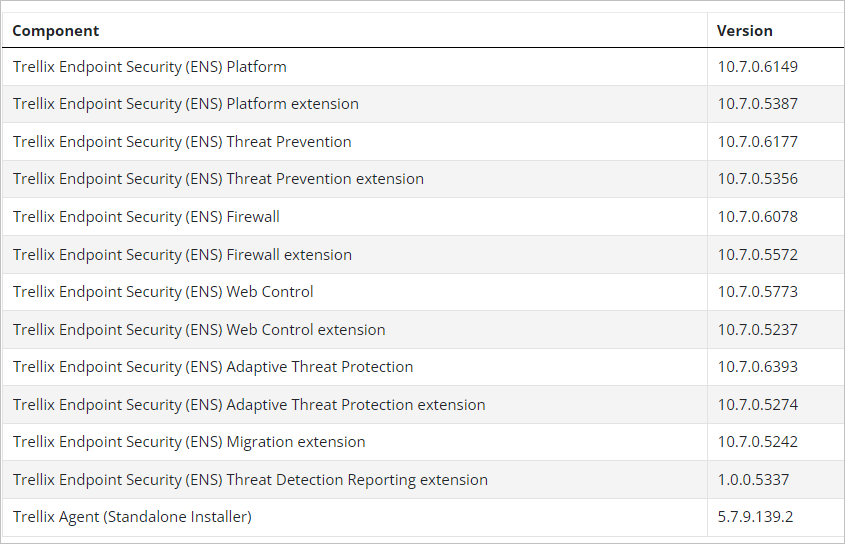Image resolution: width=845 pixels, height=544 pixels.
Task: Click version number 5.7.9.139.2
Action: (755, 517)
